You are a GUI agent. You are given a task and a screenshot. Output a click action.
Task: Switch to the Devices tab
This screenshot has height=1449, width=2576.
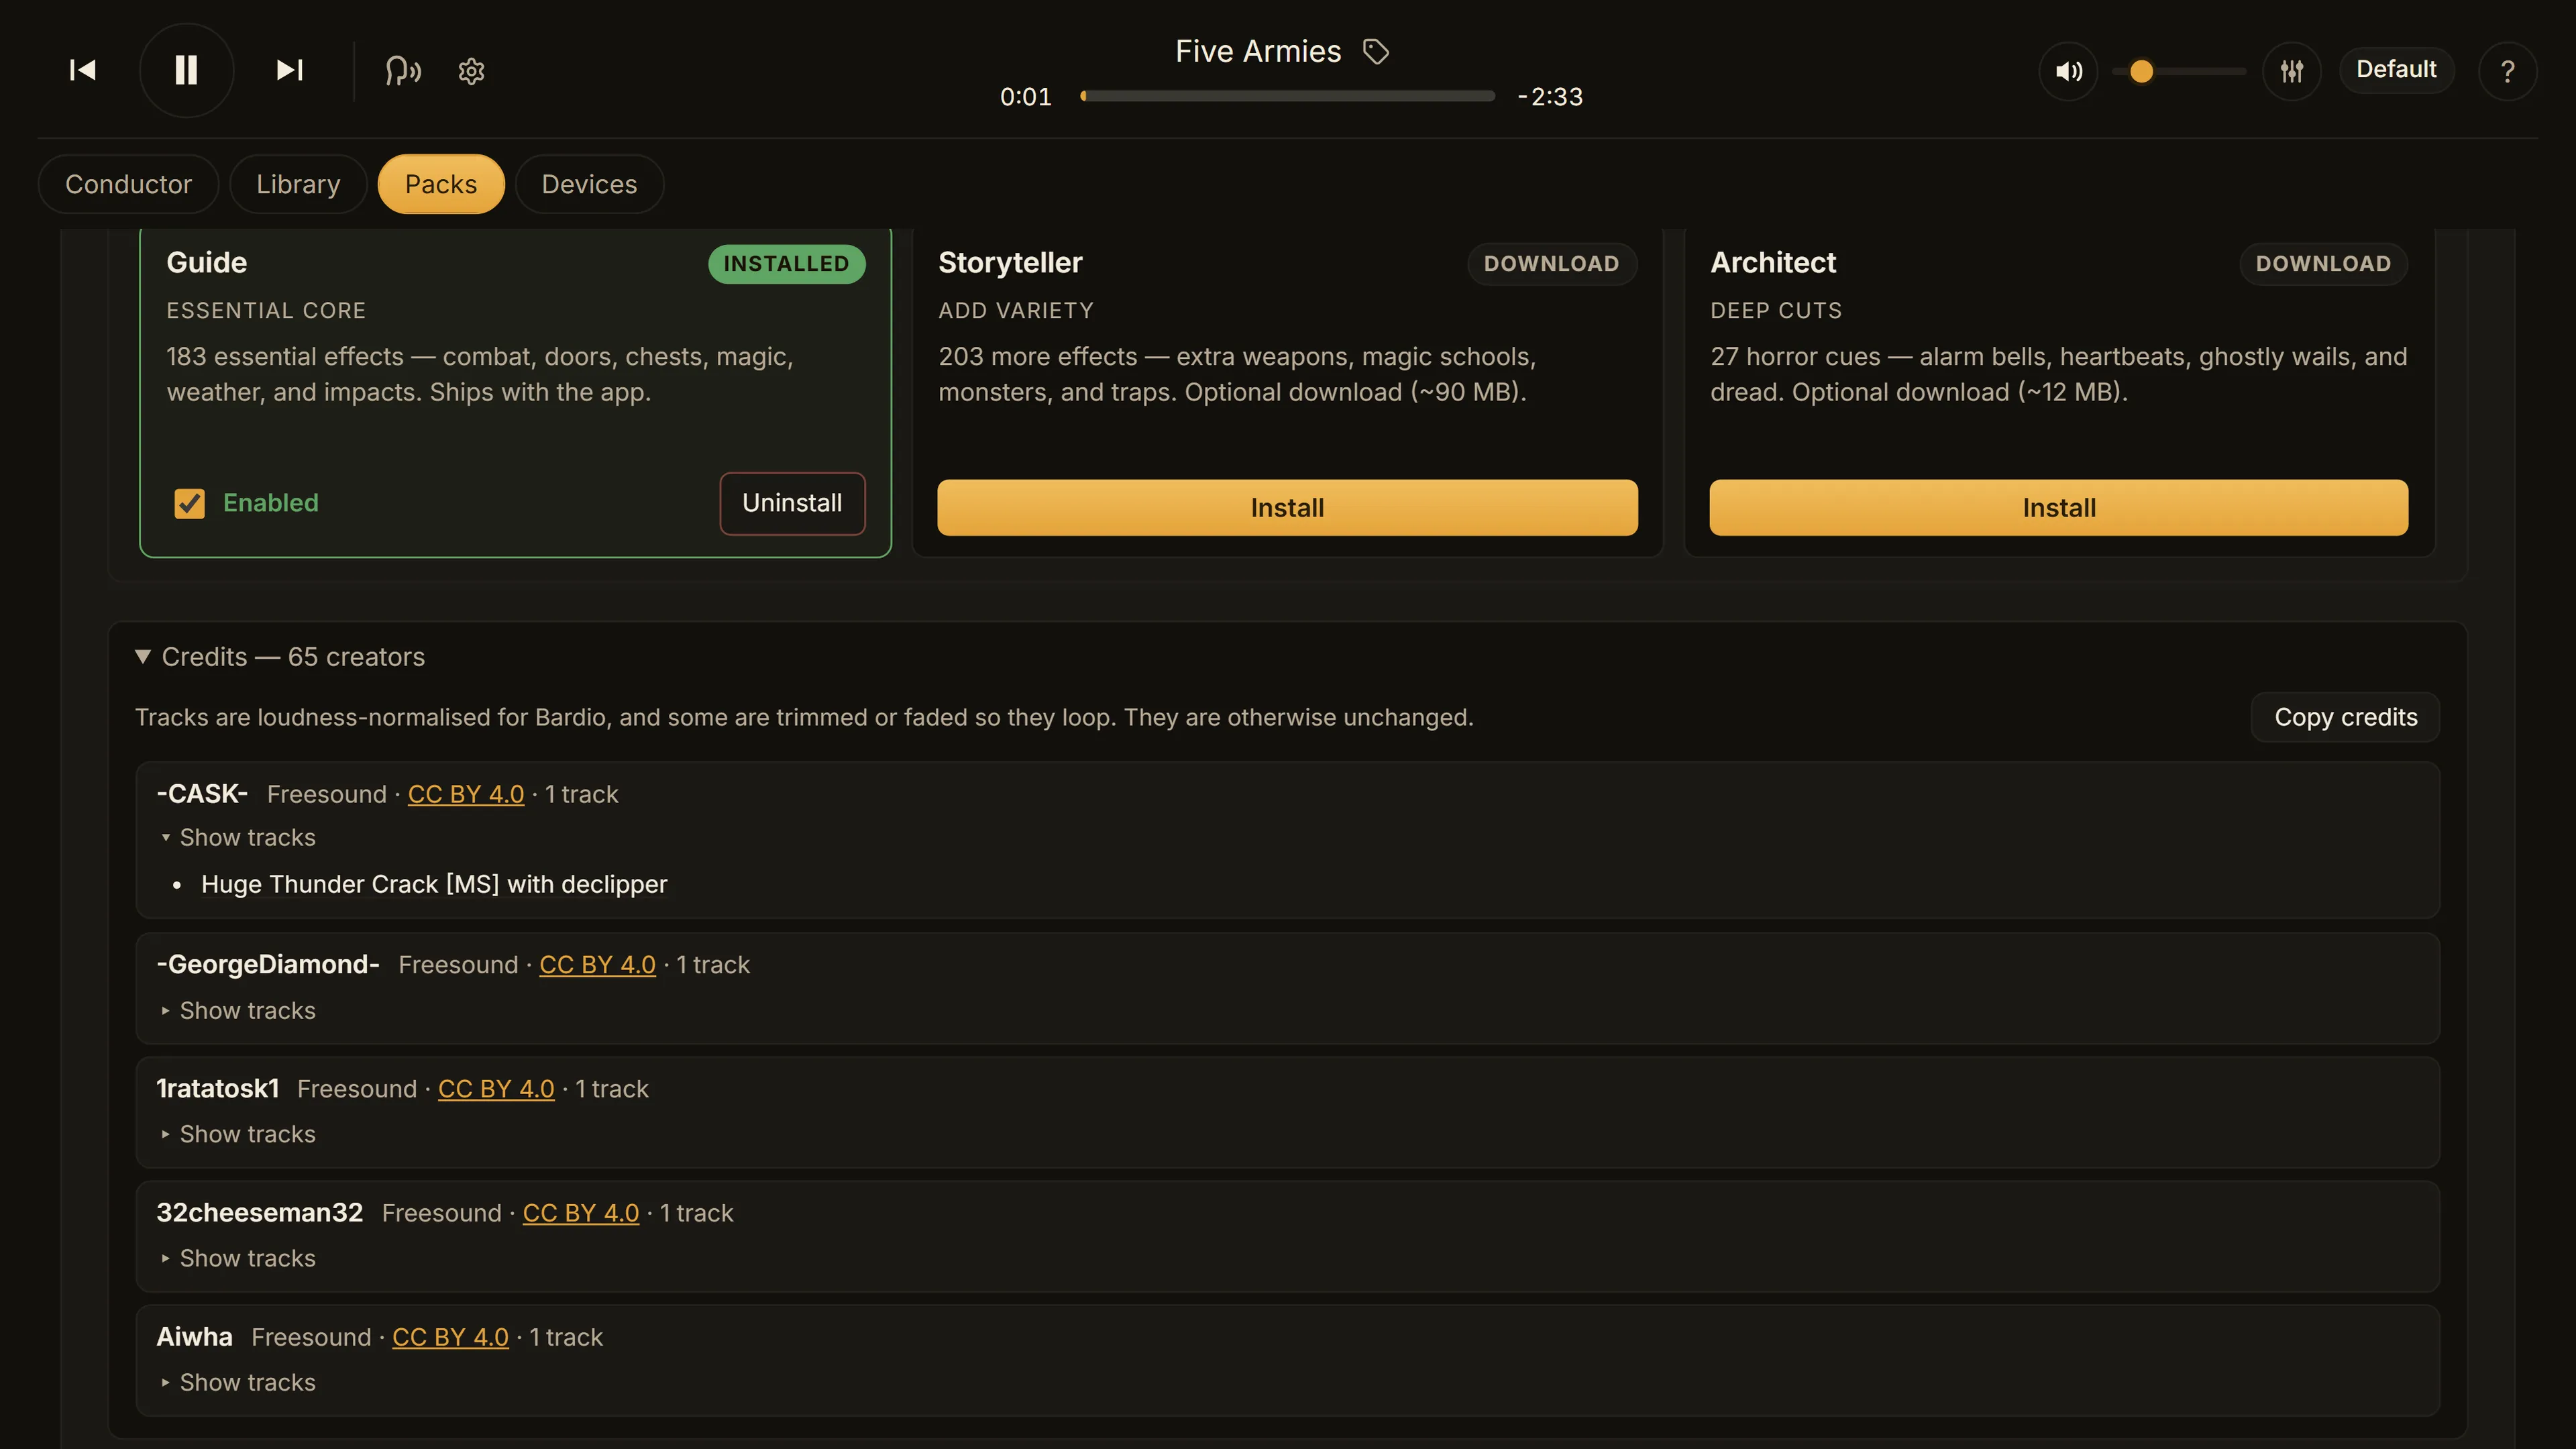click(x=589, y=184)
